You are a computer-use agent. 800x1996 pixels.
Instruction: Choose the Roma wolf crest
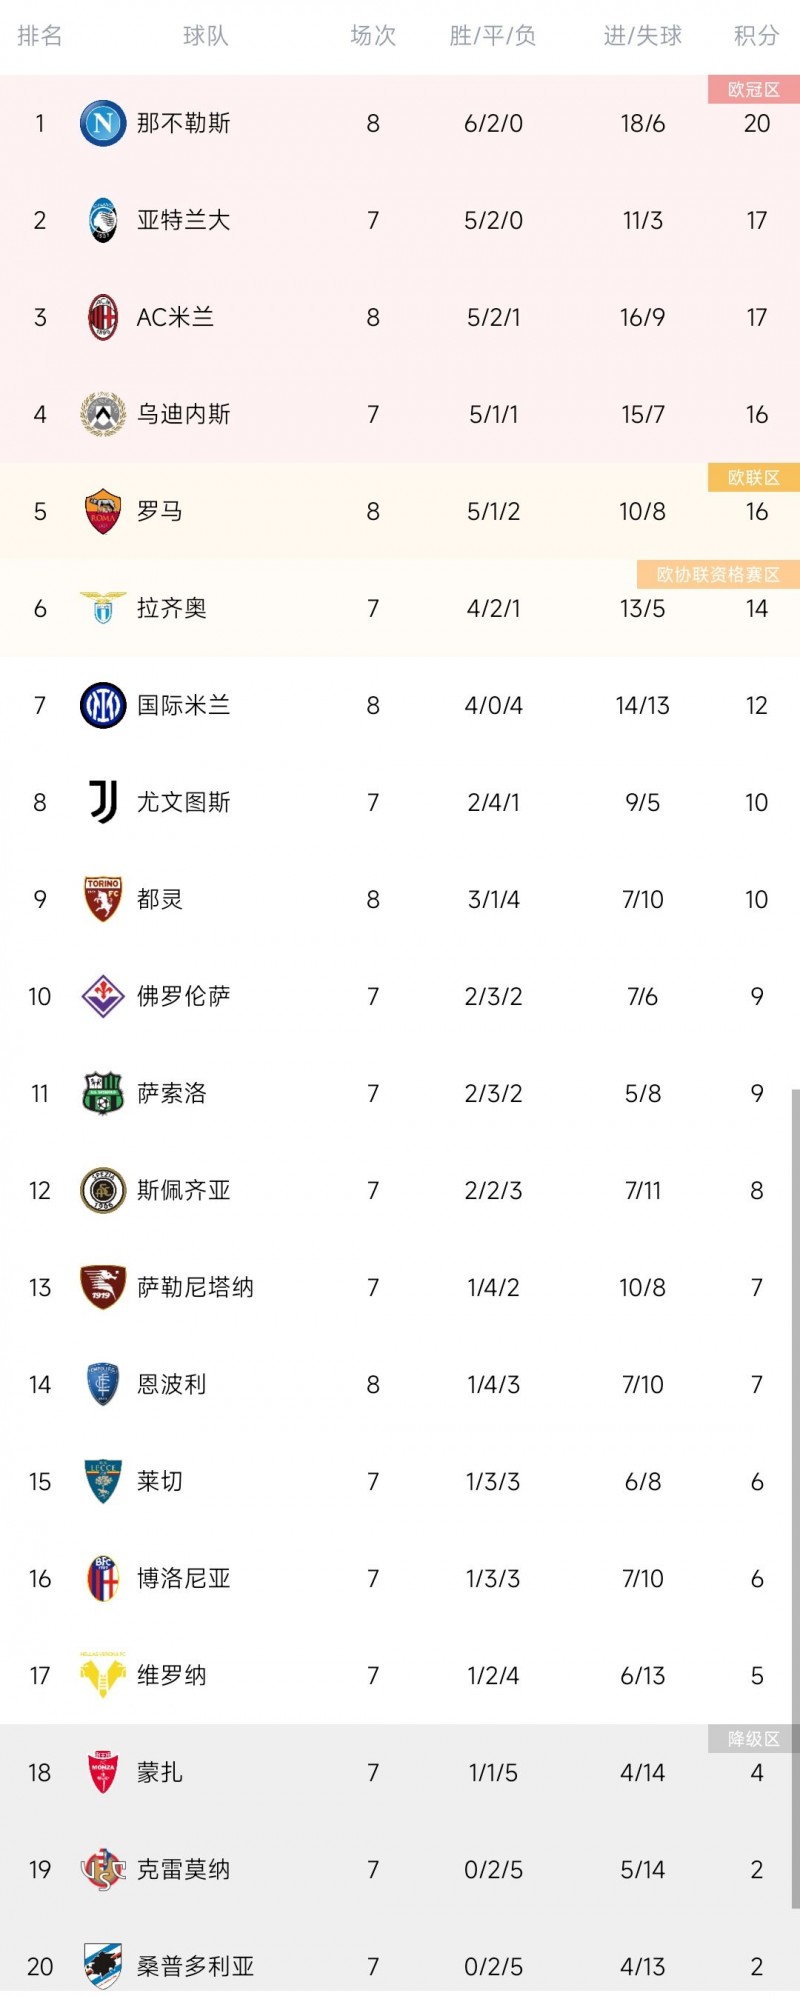click(103, 511)
